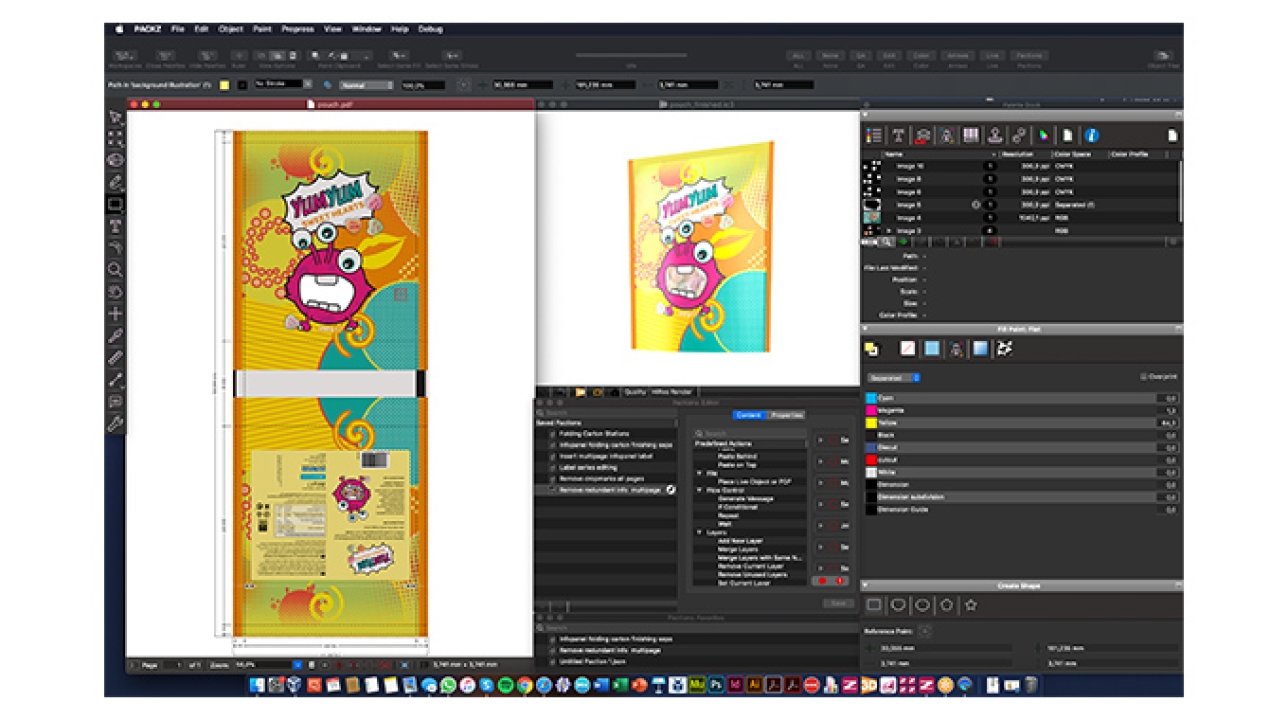This screenshot has width=1280, height=720.
Task: Select the rectangle shape tool in toolbox
Action: [x=116, y=204]
